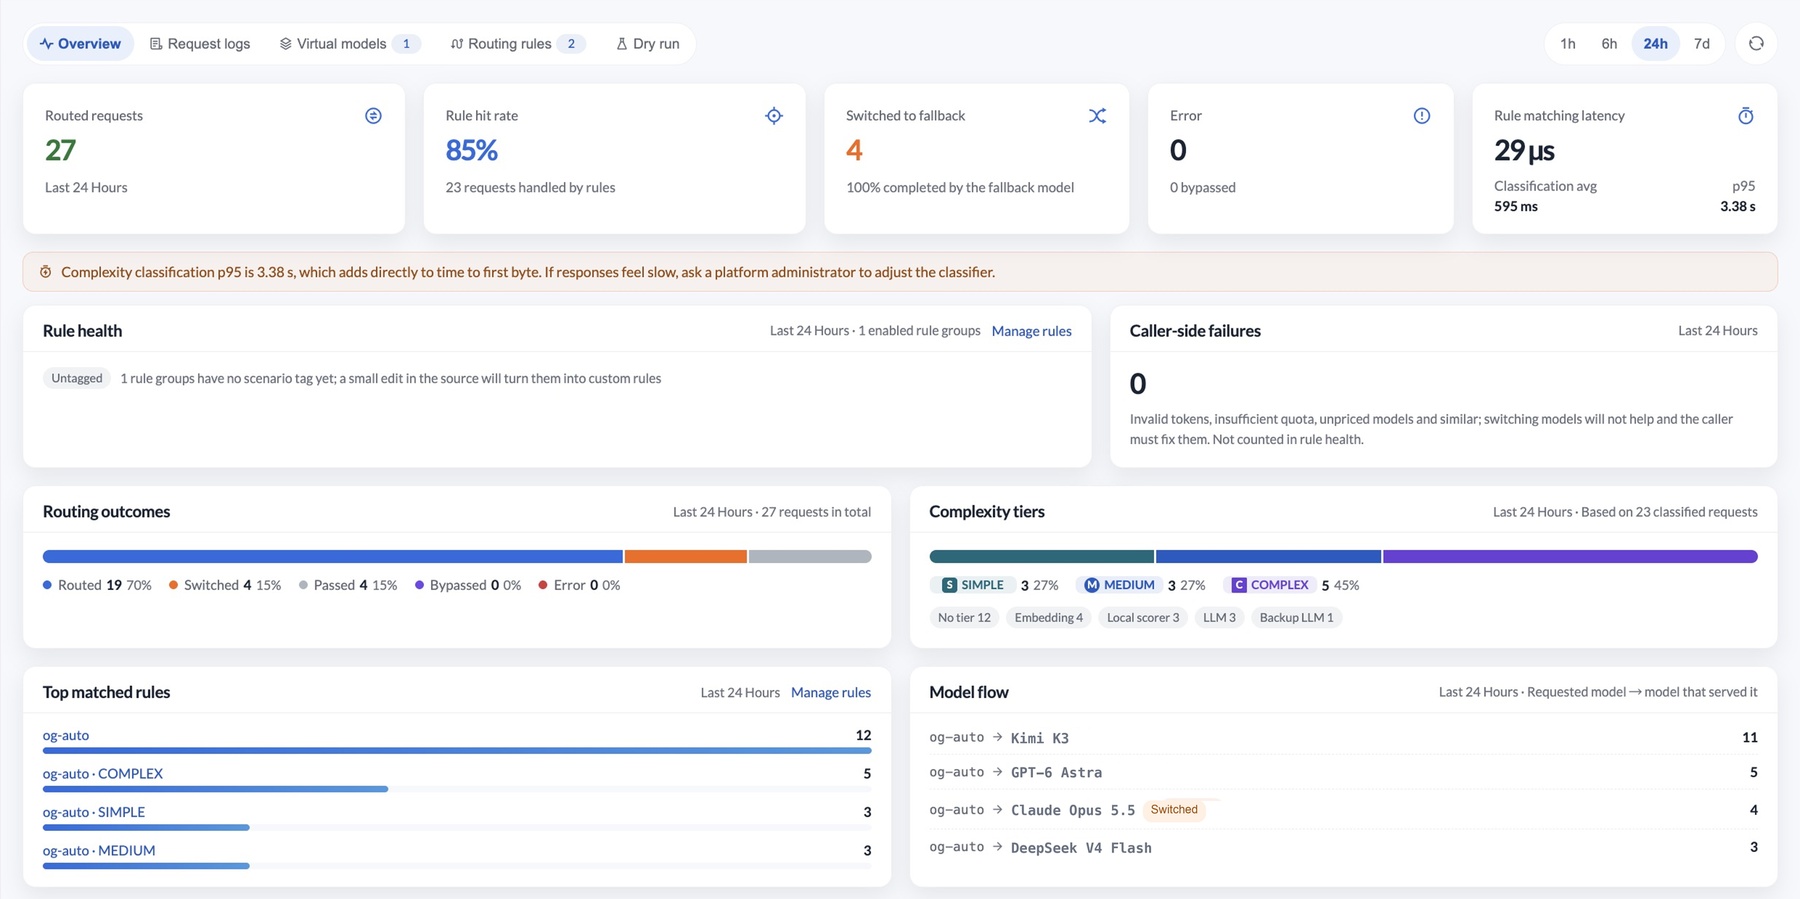1800x899 pixels.
Task: Open the Dry run tab
Action: coord(648,44)
